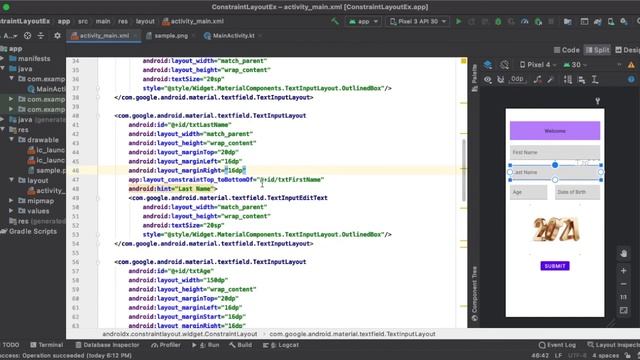Open the TODO tool window
640x360 pixels.
coord(10,345)
